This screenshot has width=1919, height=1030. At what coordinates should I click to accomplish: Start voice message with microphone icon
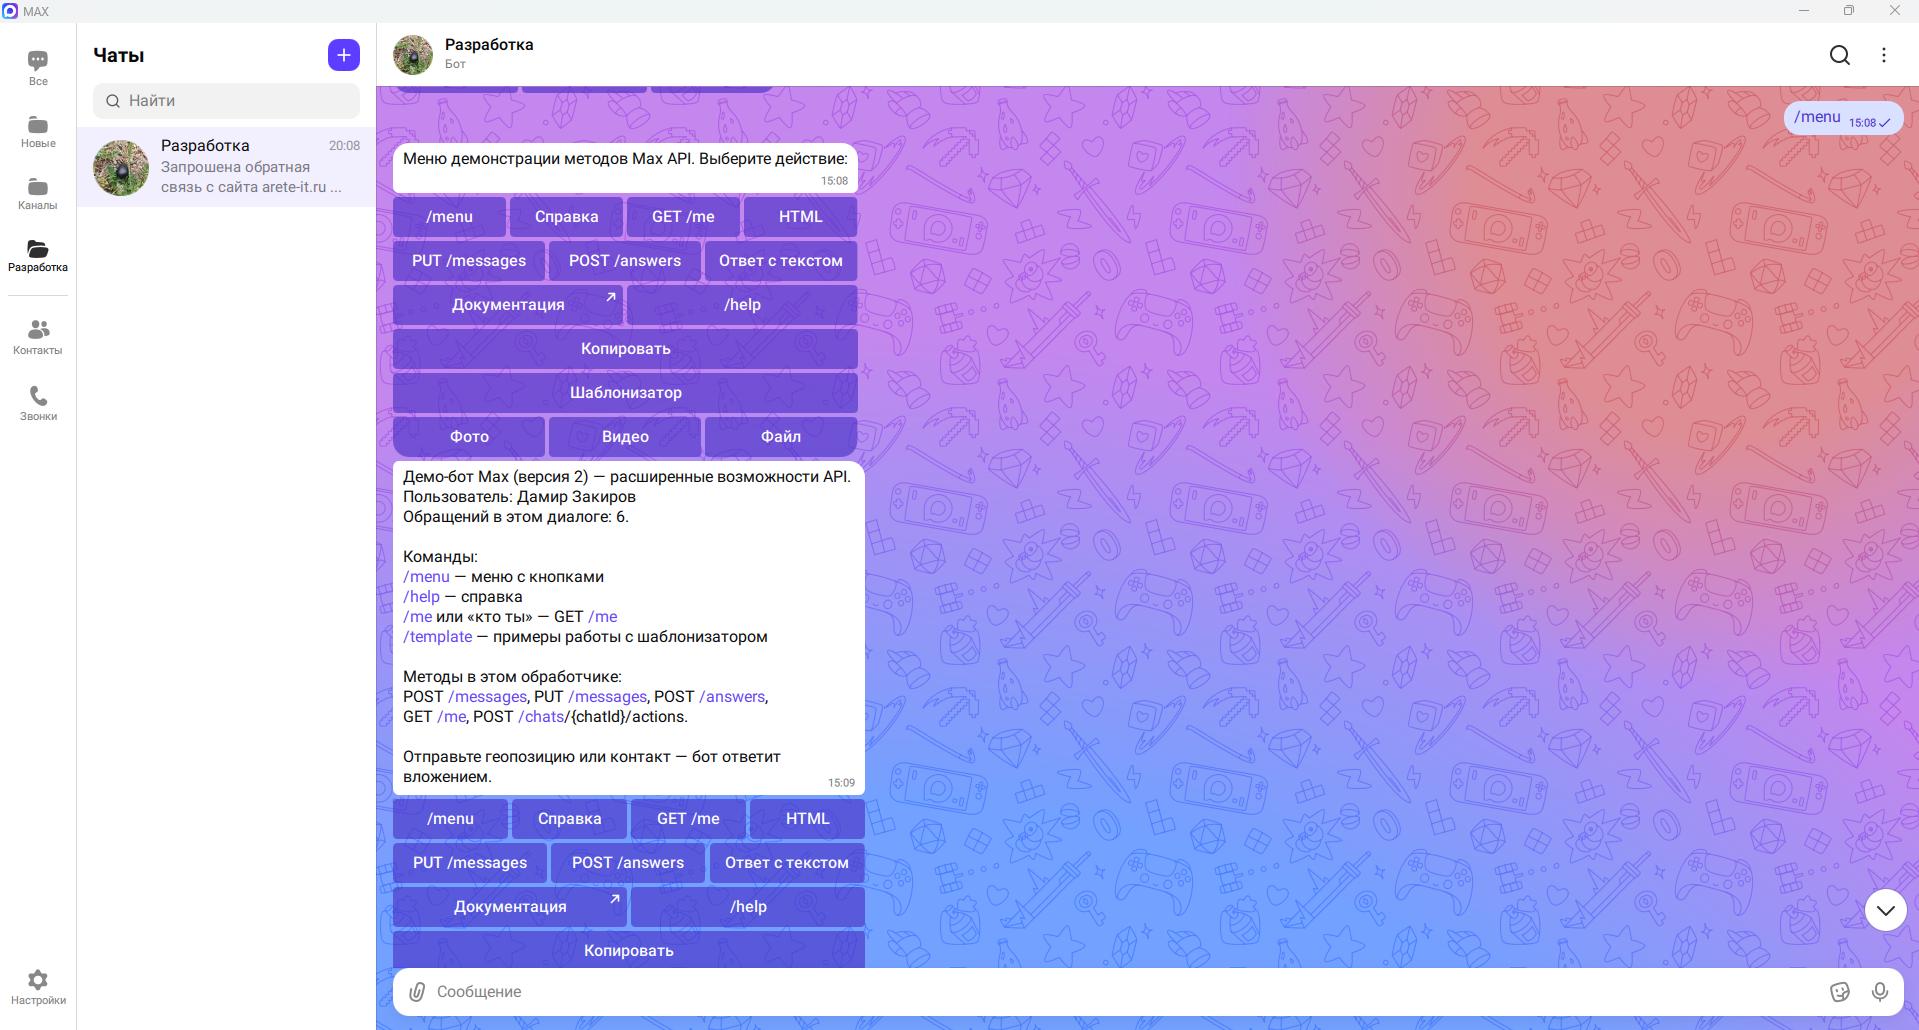[1880, 991]
